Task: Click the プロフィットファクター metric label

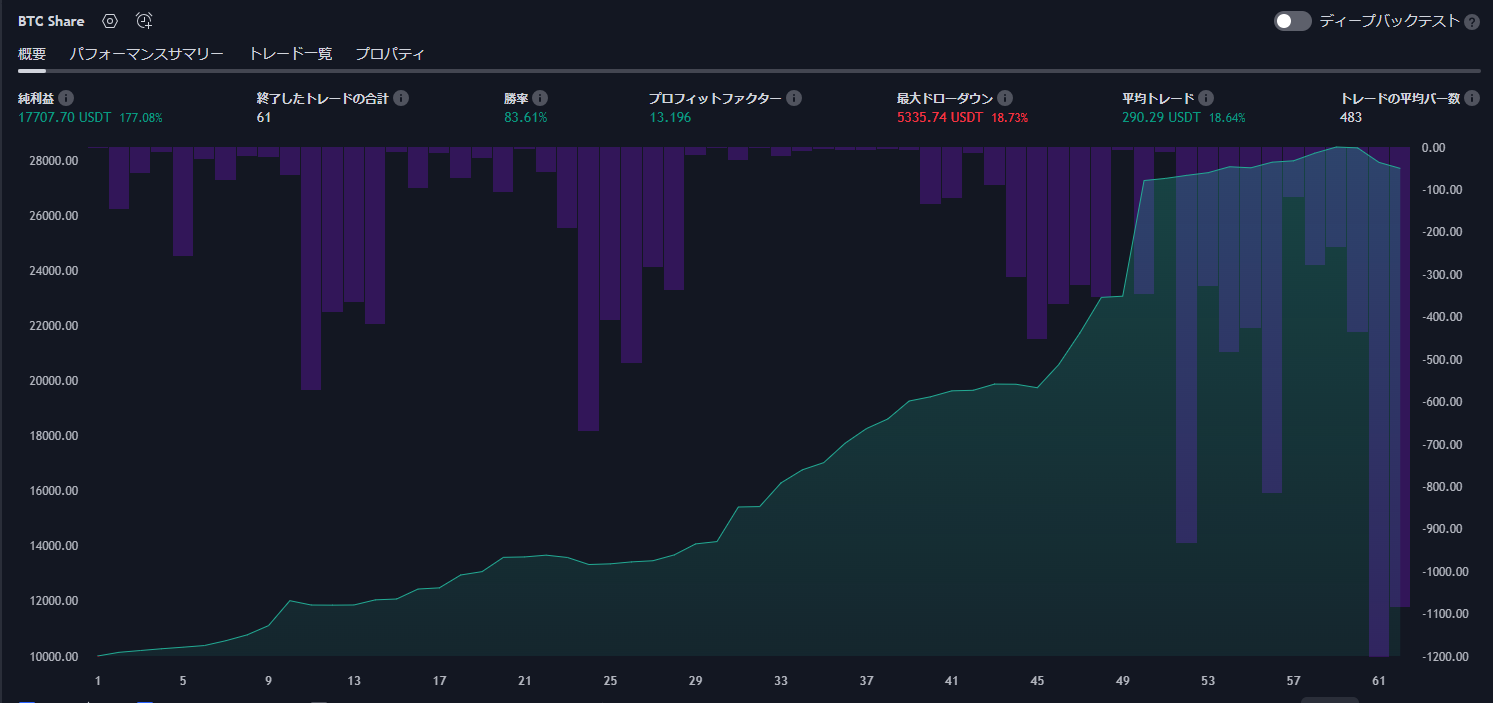Action: pyautogui.click(x=715, y=98)
